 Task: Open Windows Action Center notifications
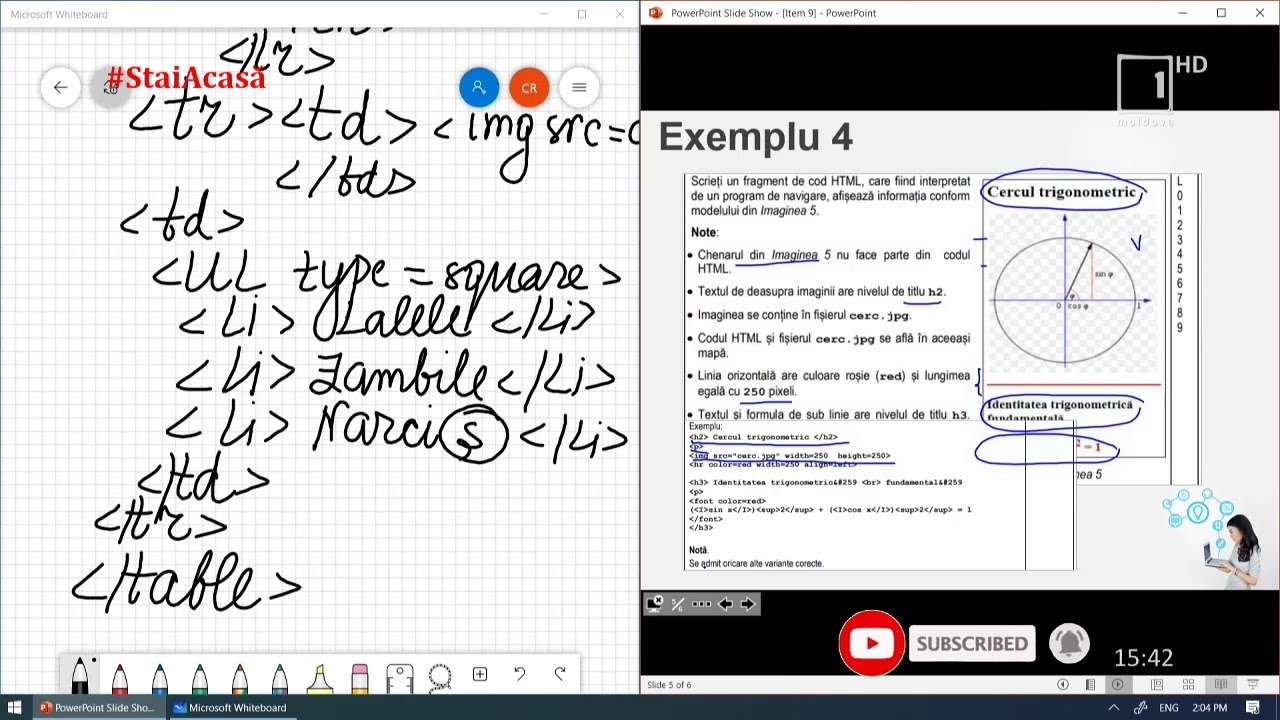tap(1253, 708)
